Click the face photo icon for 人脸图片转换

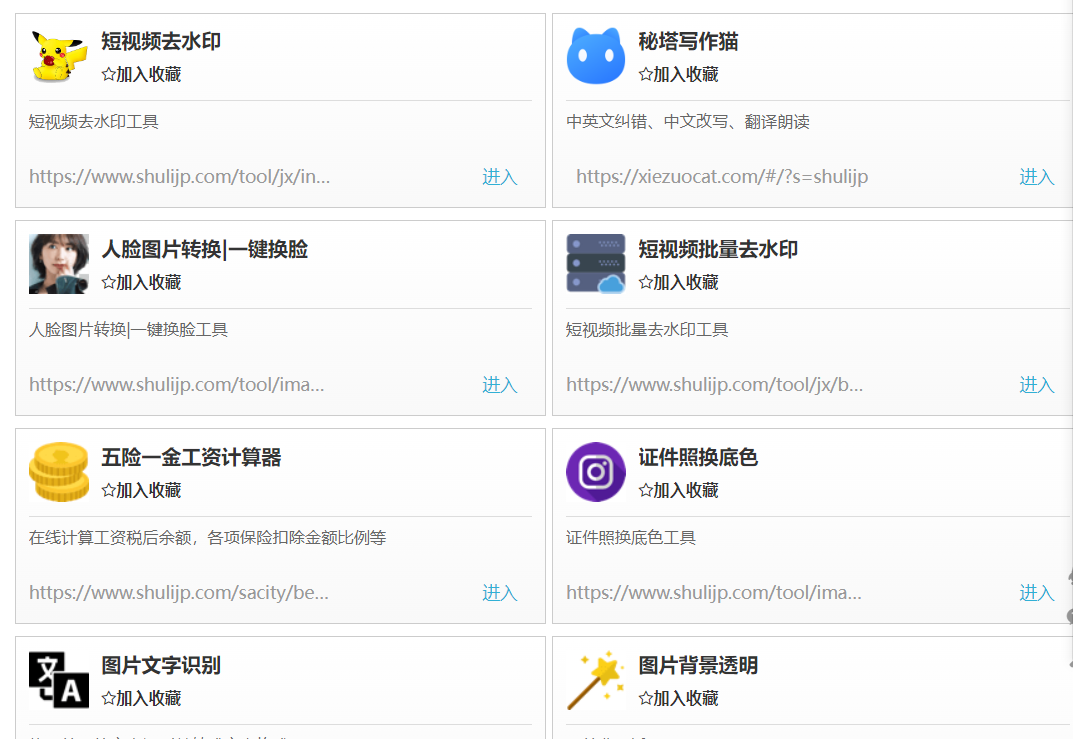58,263
